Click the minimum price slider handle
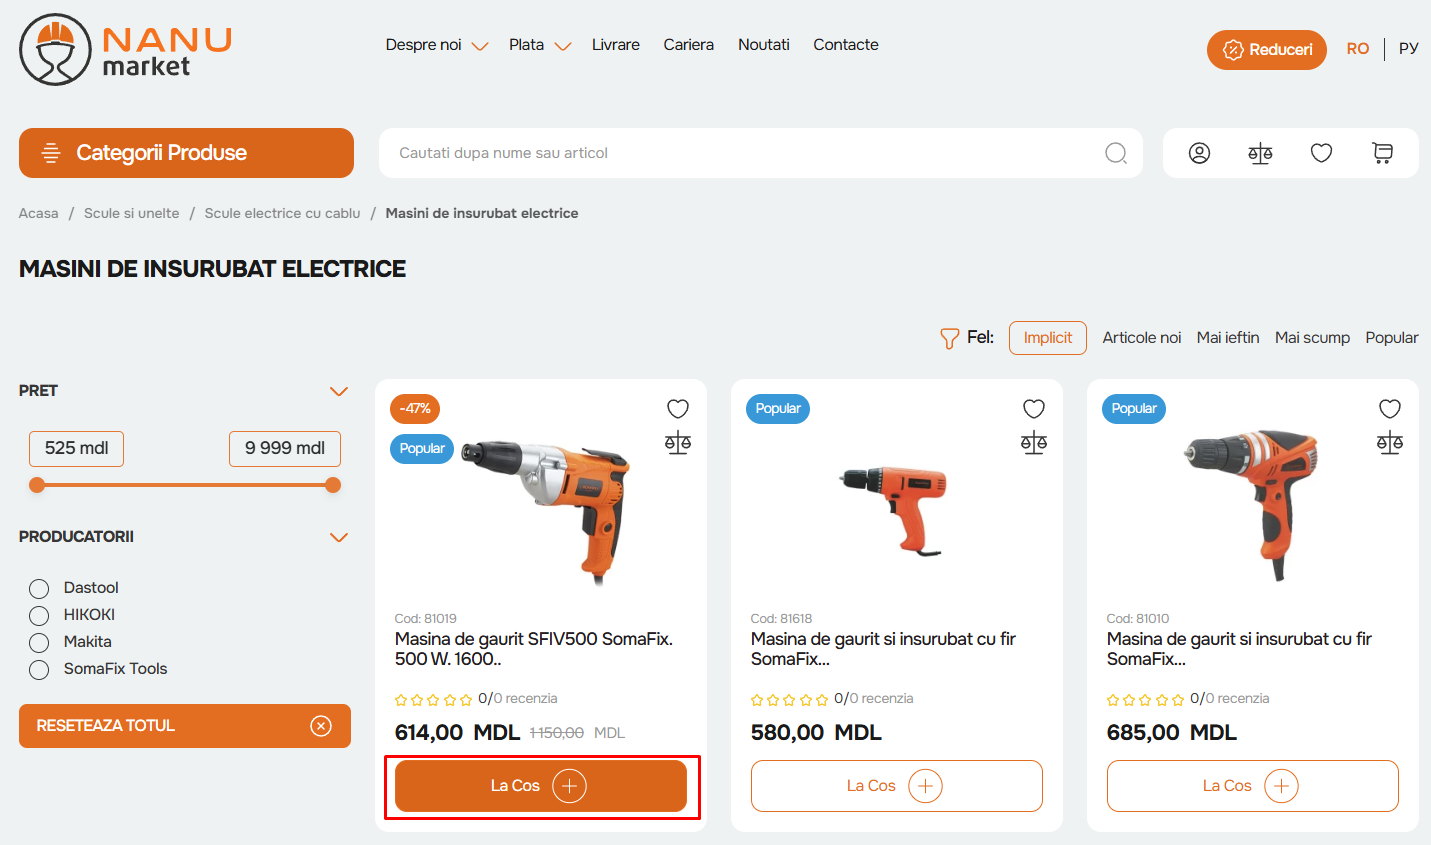Image resolution: width=1431 pixels, height=845 pixels. tap(37, 485)
